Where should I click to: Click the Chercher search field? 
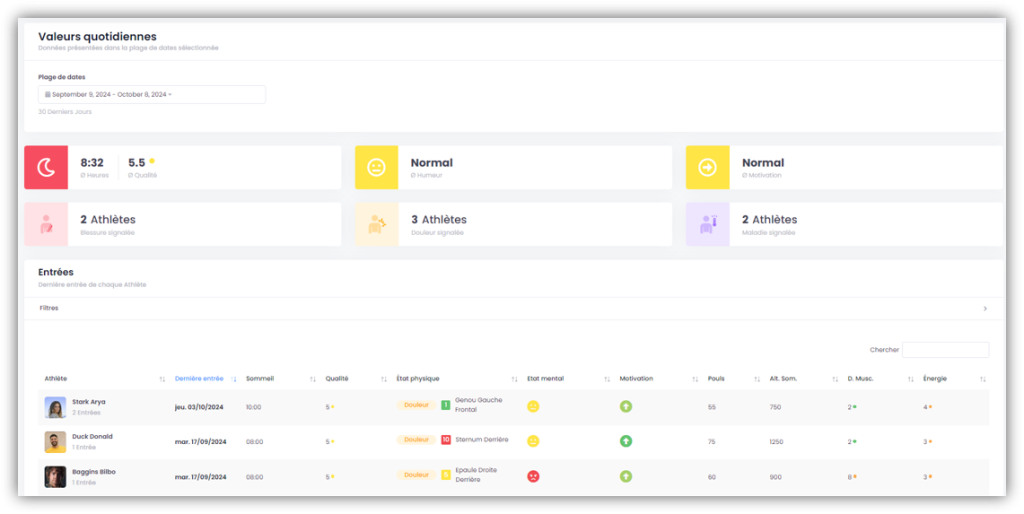click(x=945, y=350)
